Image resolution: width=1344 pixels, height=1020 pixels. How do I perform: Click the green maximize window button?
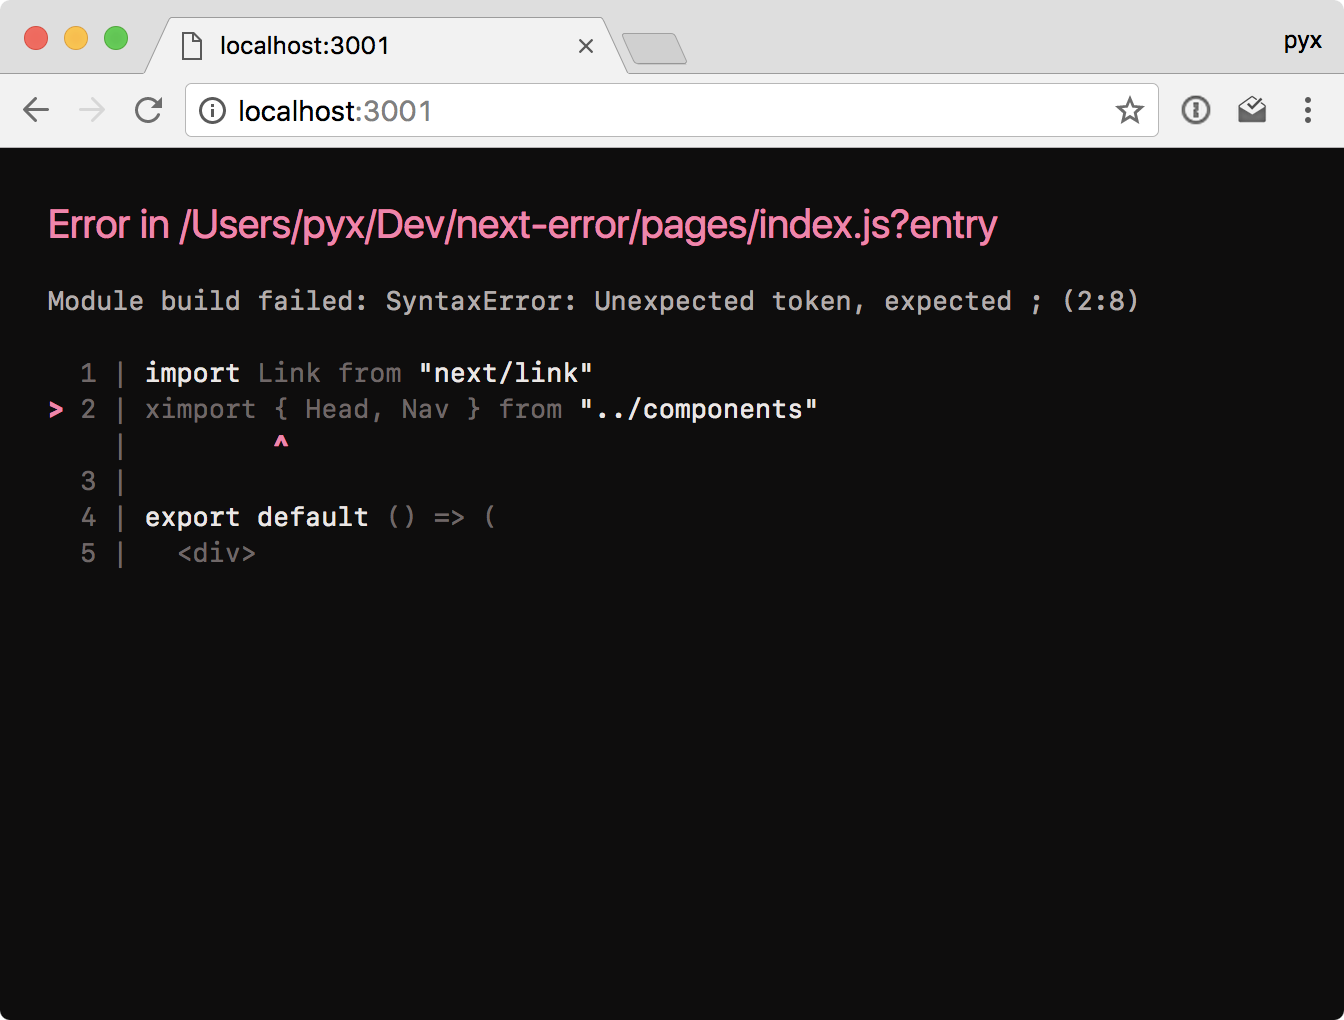click(x=116, y=38)
